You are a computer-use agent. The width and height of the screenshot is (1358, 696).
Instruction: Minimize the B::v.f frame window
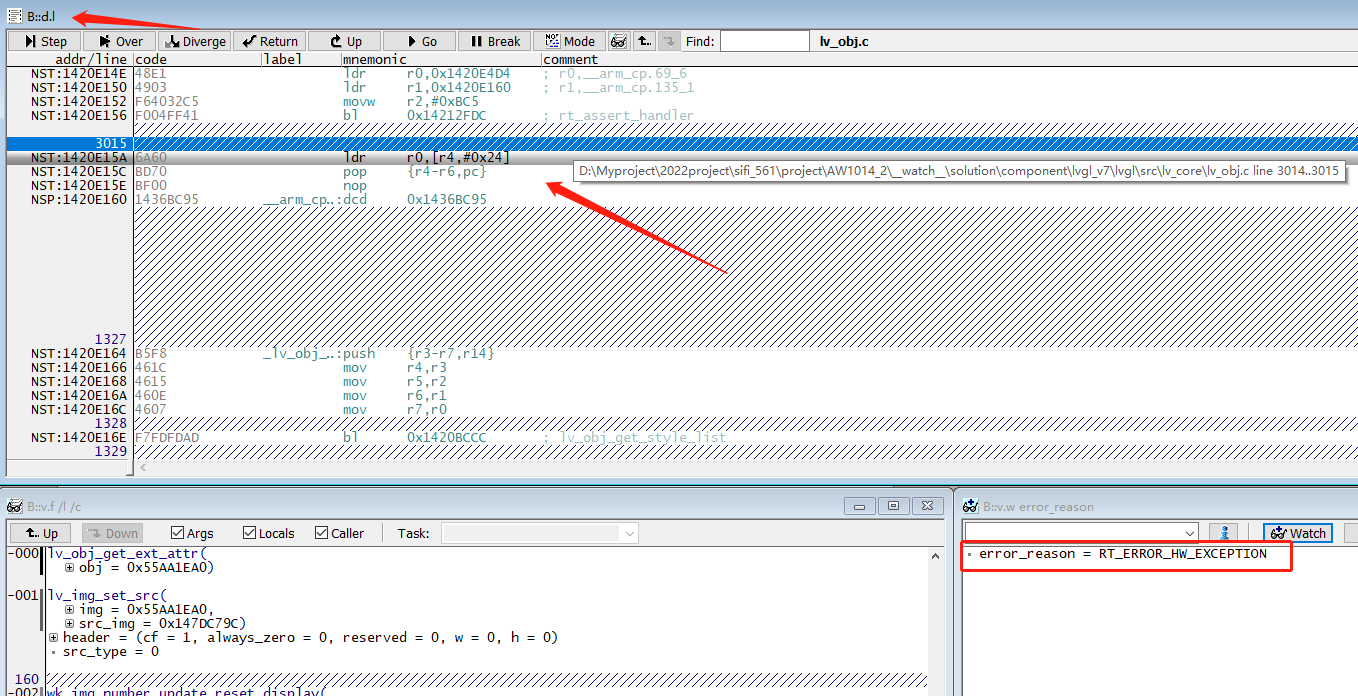(860, 506)
